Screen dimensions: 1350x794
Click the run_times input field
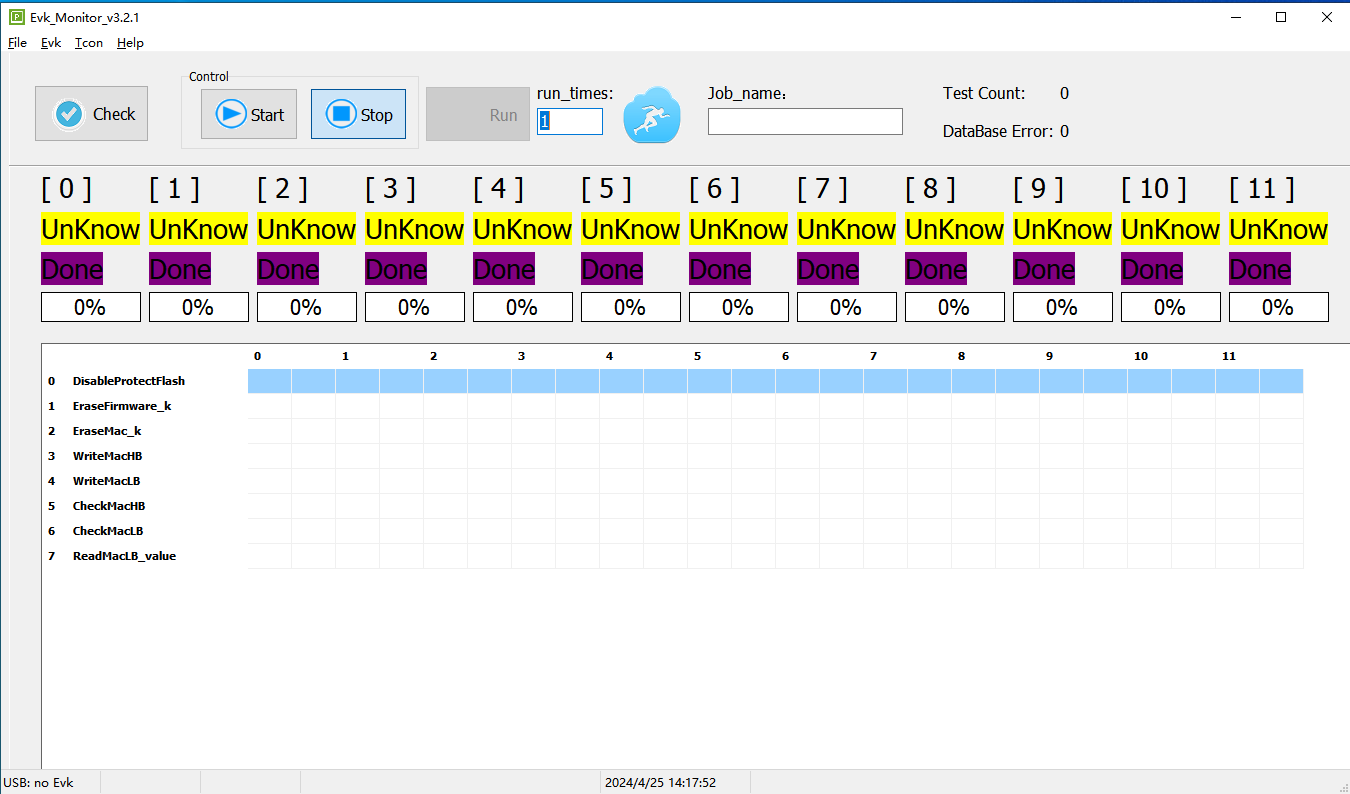pos(570,121)
